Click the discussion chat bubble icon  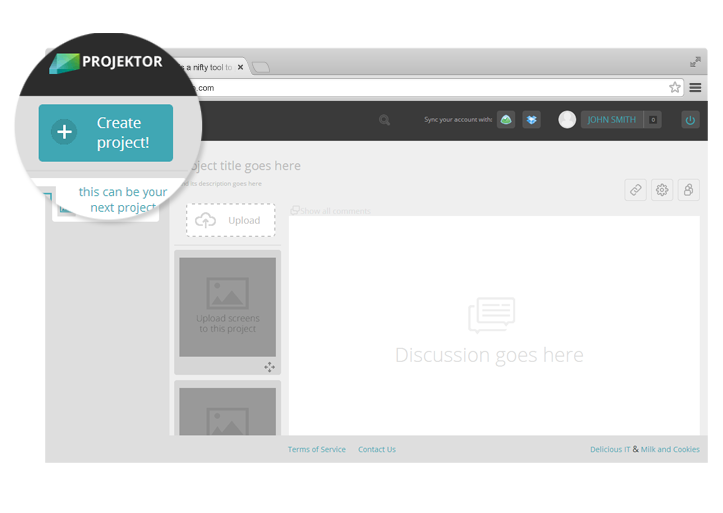[492, 315]
